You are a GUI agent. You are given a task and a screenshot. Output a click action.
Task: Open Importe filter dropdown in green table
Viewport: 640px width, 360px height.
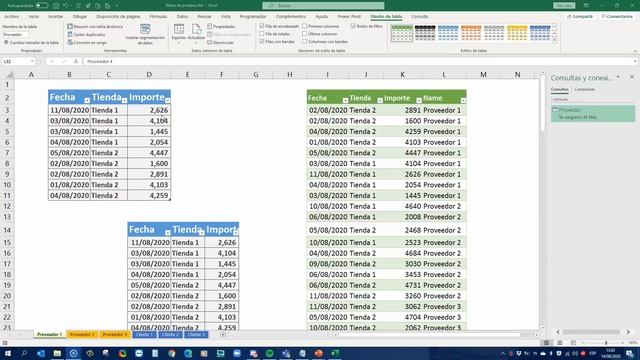tap(419, 100)
